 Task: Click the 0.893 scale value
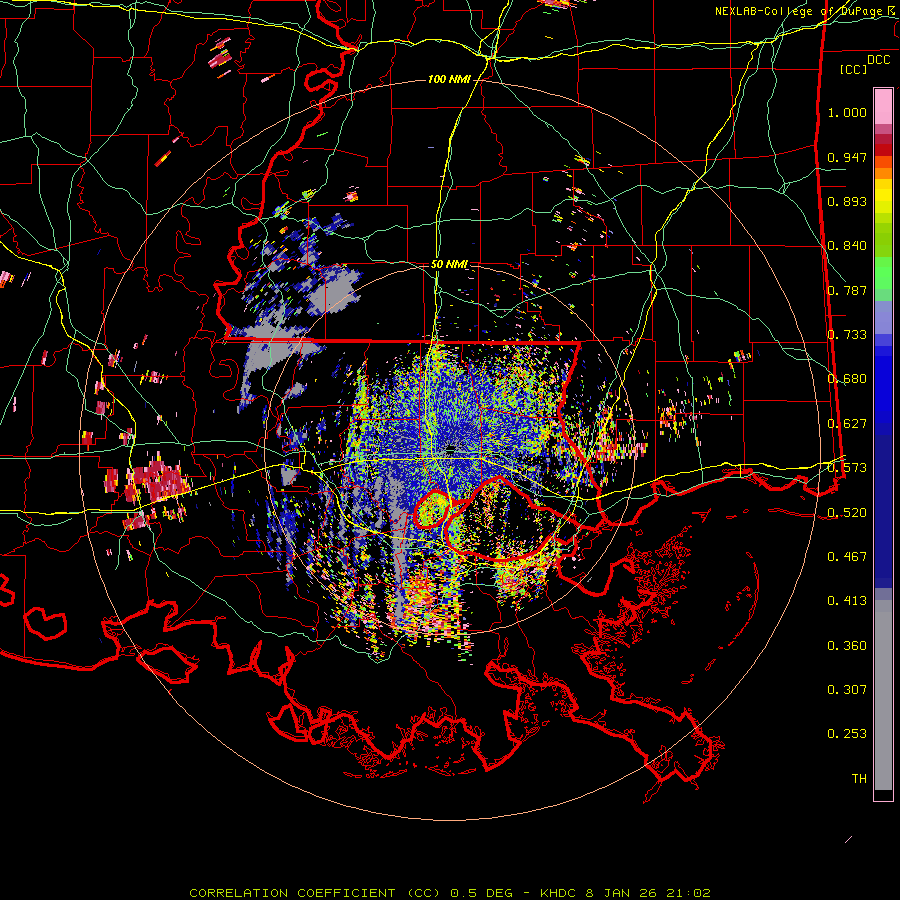click(x=847, y=201)
